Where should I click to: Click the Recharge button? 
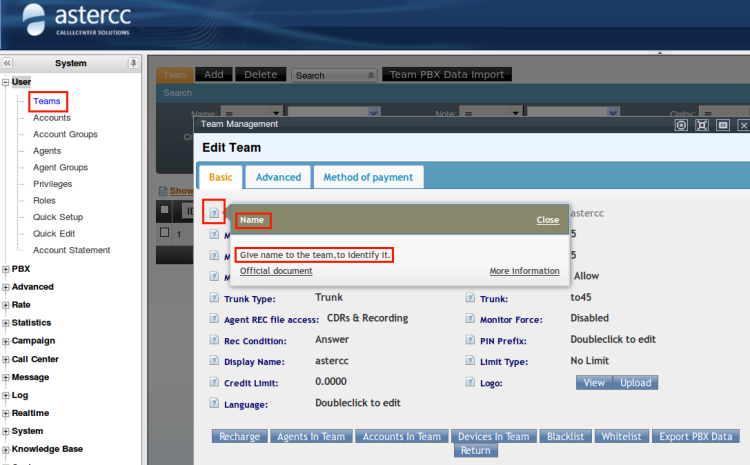point(239,436)
